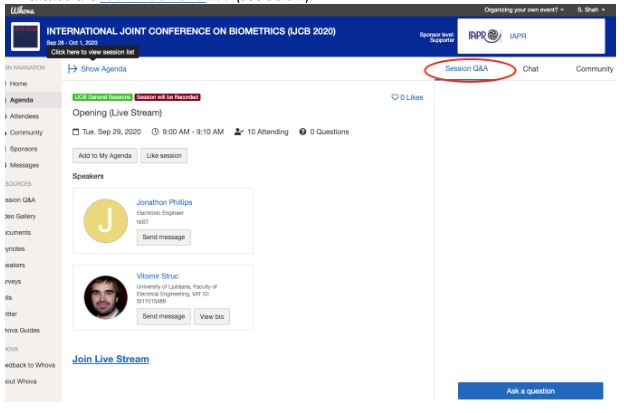
Task: Open Community in the sidebar
Action: (x=26, y=132)
